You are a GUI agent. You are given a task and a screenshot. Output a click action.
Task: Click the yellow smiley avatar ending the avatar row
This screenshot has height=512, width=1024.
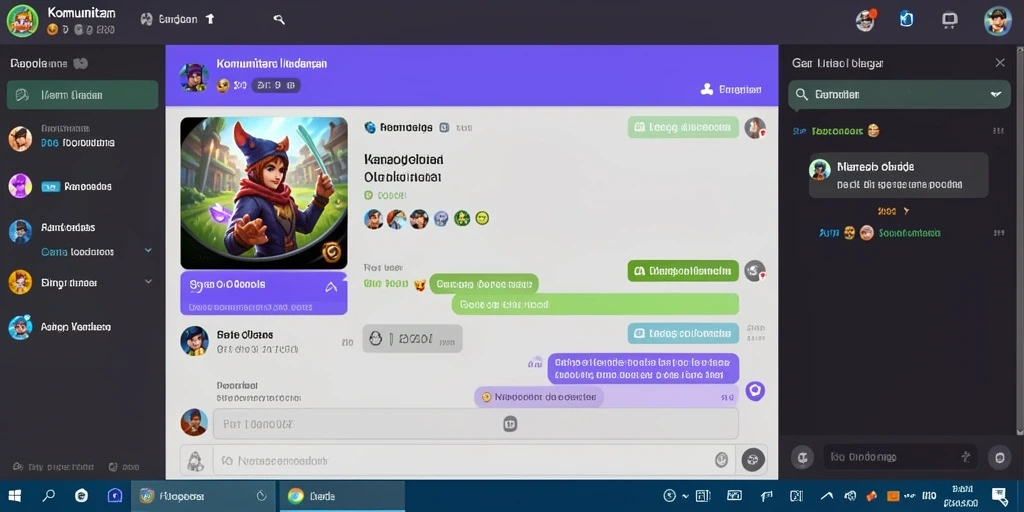click(x=482, y=219)
